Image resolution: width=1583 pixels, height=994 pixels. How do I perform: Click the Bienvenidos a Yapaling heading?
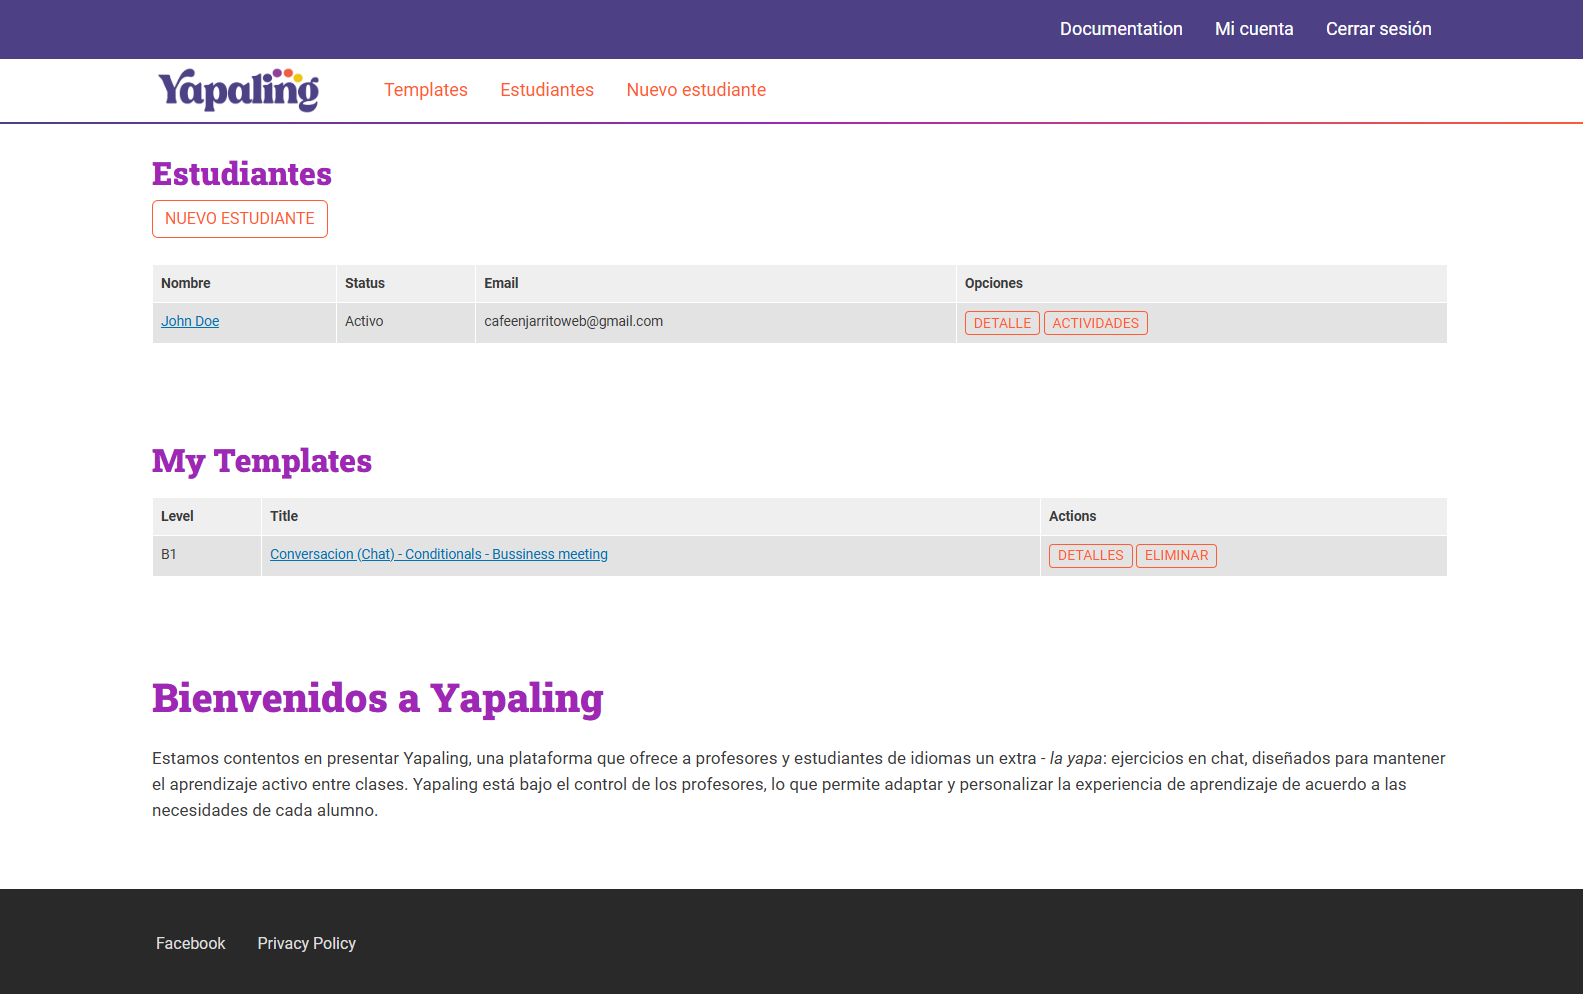click(378, 698)
